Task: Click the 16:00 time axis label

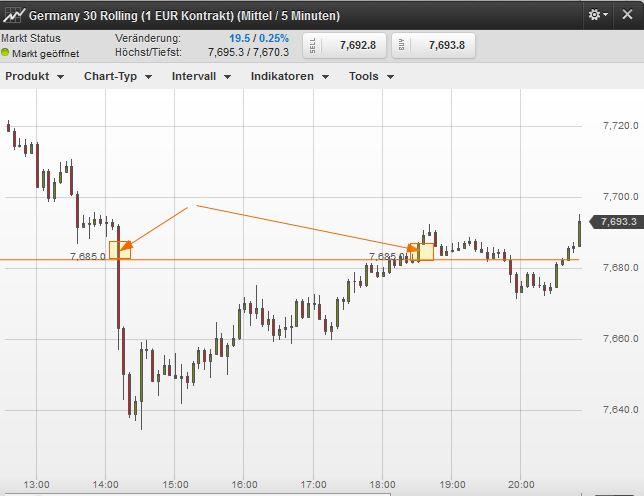Action: (x=244, y=485)
